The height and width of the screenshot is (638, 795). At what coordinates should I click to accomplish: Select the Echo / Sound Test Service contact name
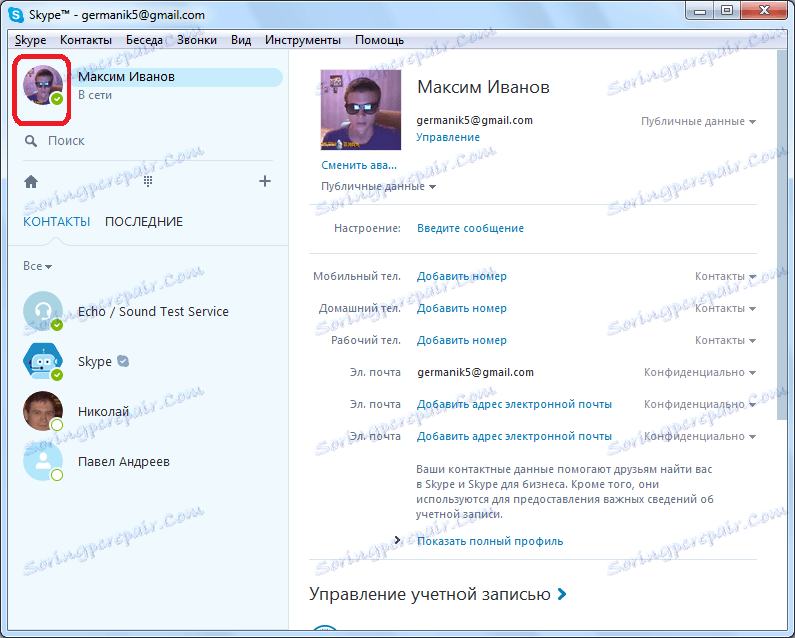tap(153, 311)
